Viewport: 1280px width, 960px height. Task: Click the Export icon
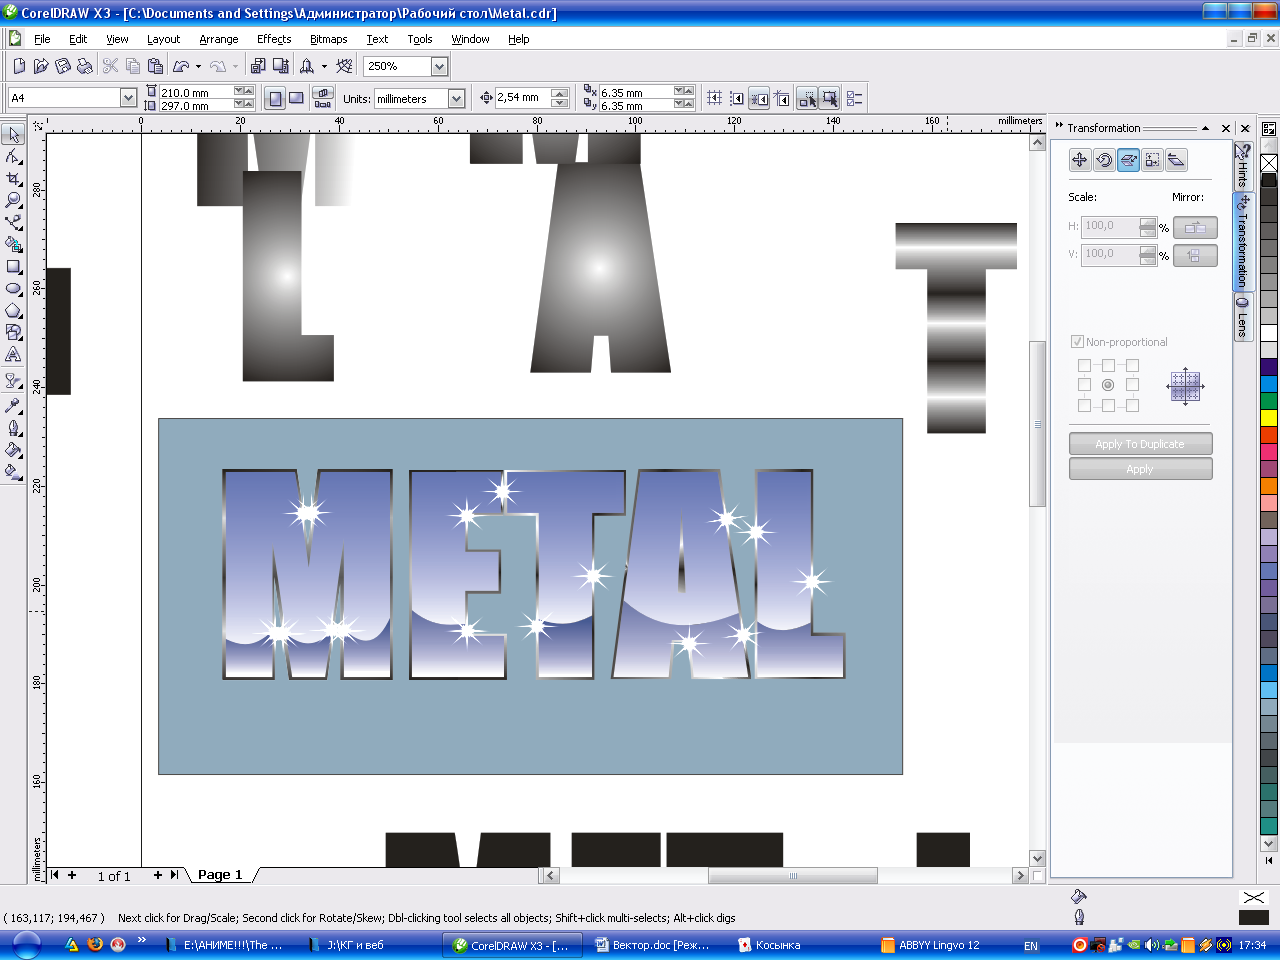coord(281,66)
